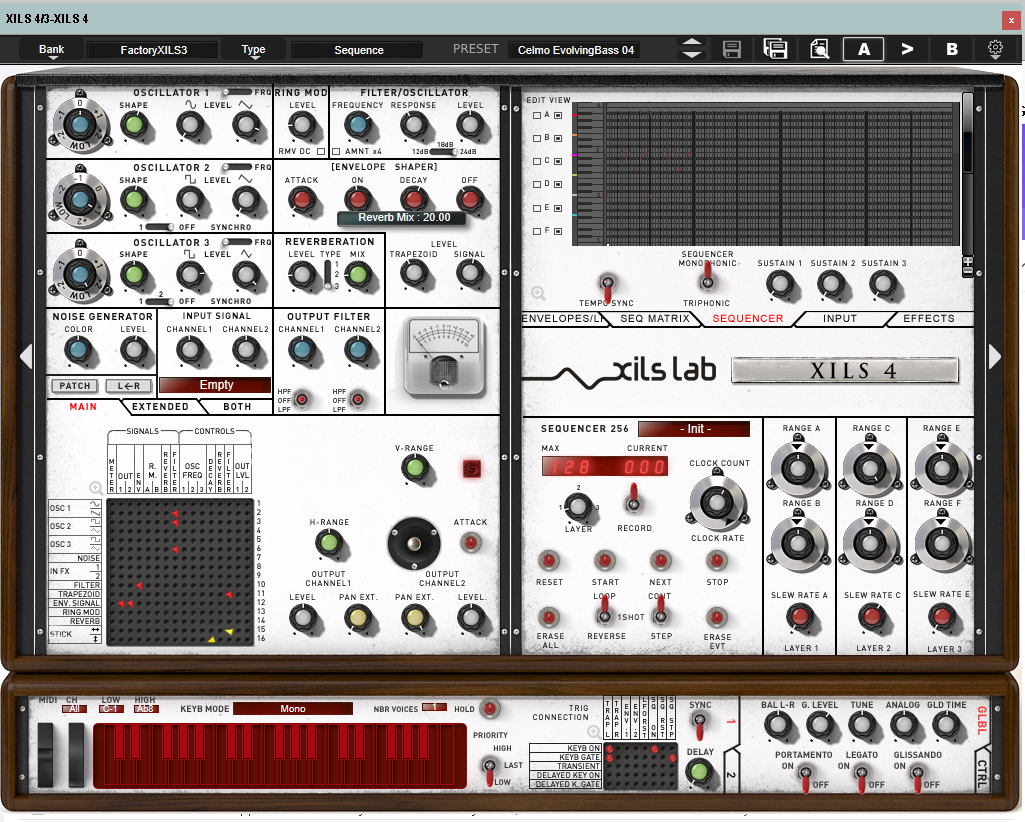Click left panel collapse arrow

click(26, 356)
